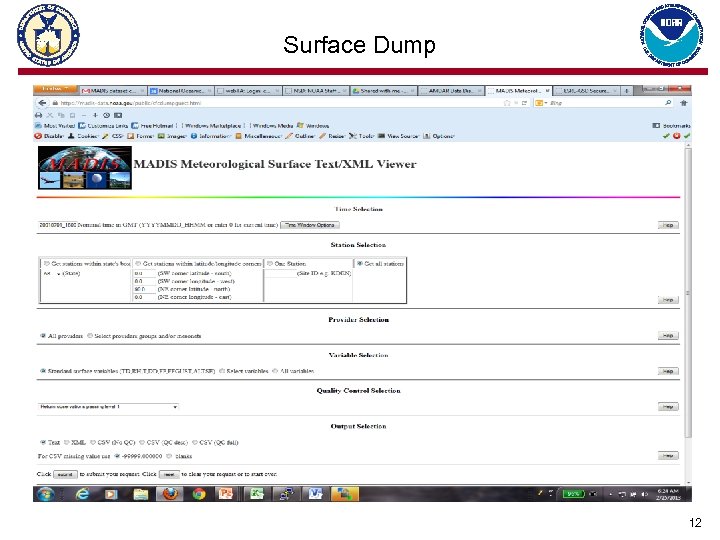Select XML output radio button
The width and height of the screenshot is (720, 540).
pyautogui.click(x=67, y=443)
